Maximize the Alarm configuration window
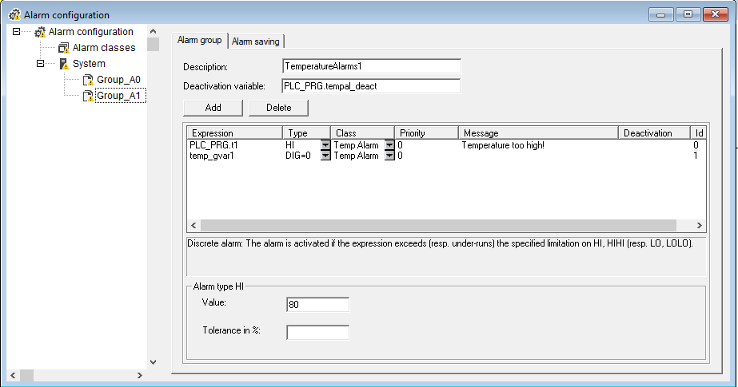This screenshot has width=738, height=387. click(688, 15)
